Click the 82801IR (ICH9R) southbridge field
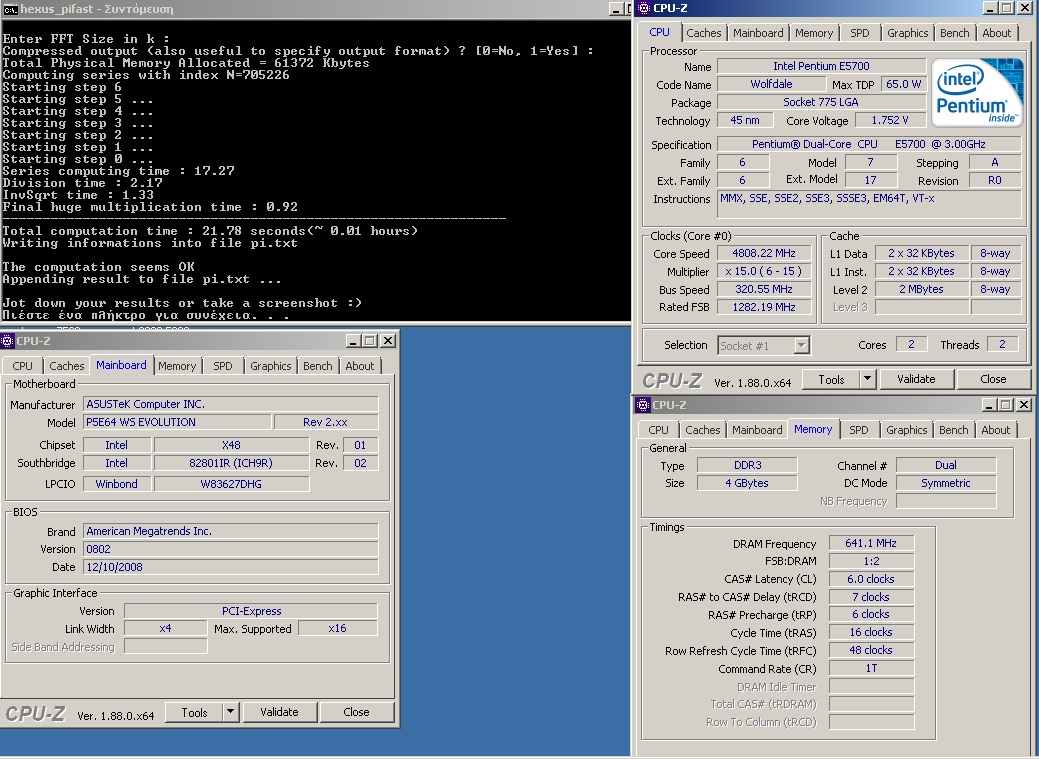The image size is (1039, 759). tap(231, 463)
